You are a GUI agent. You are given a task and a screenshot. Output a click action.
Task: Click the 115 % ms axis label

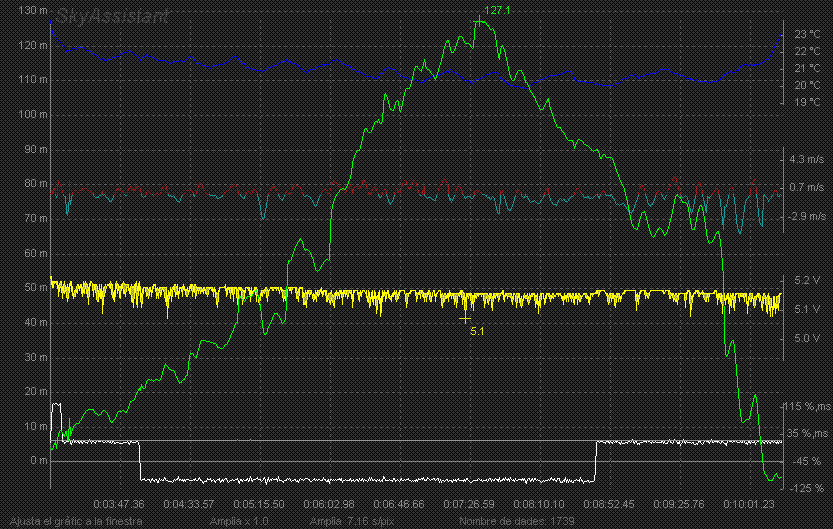pyautogui.click(x=808, y=407)
